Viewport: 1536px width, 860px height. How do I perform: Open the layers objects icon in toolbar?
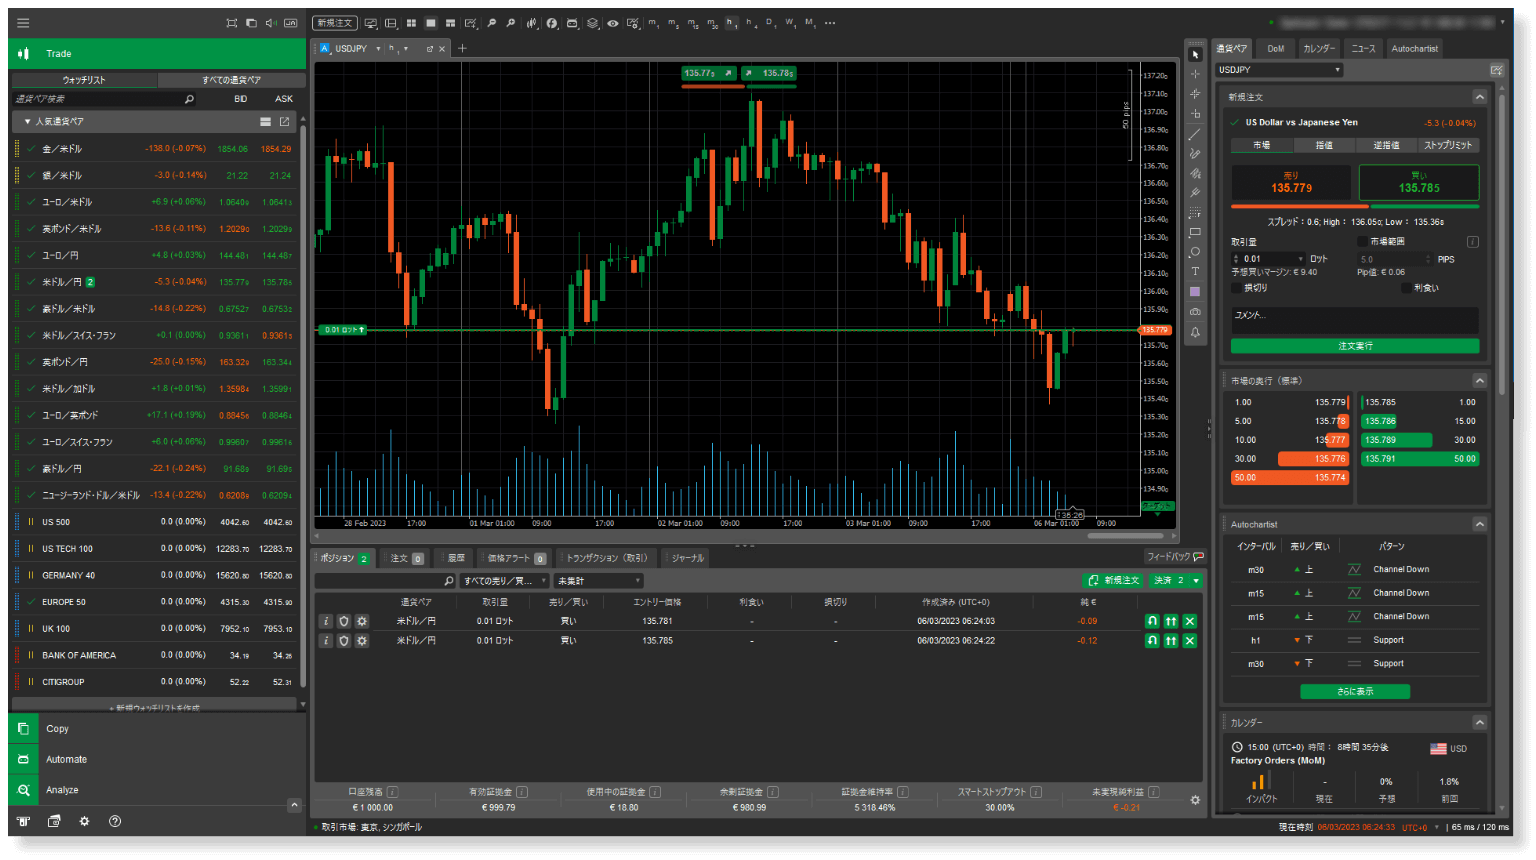[x=593, y=23]
